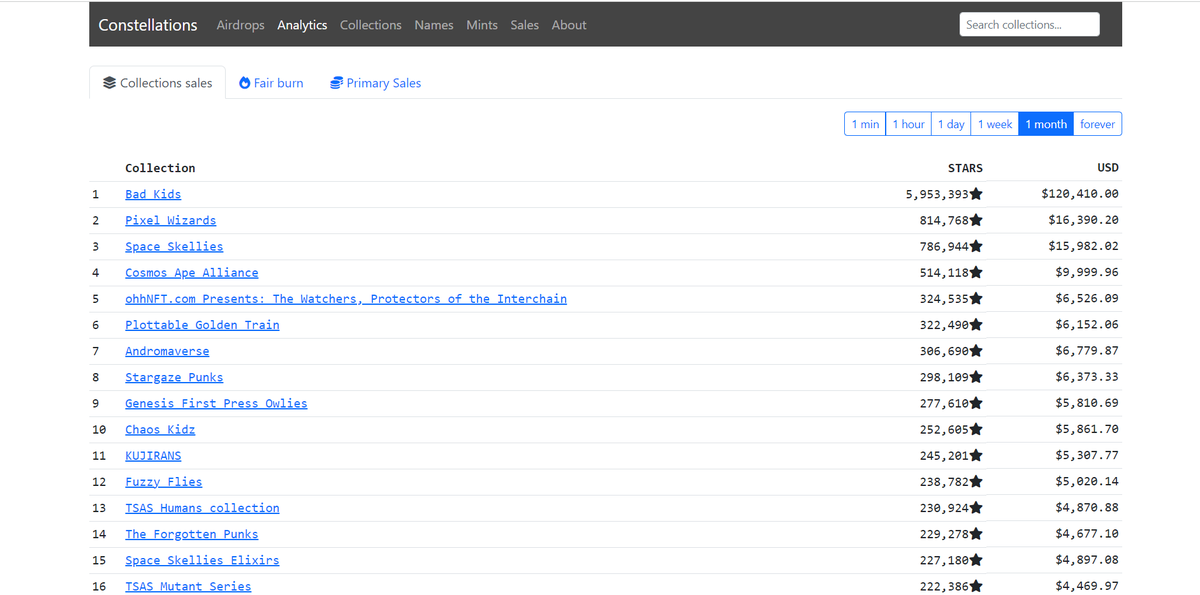Click the star icon beside 514,118
Screen dimensions: 1200x595
pyautogui.click(x=976, y=272)
